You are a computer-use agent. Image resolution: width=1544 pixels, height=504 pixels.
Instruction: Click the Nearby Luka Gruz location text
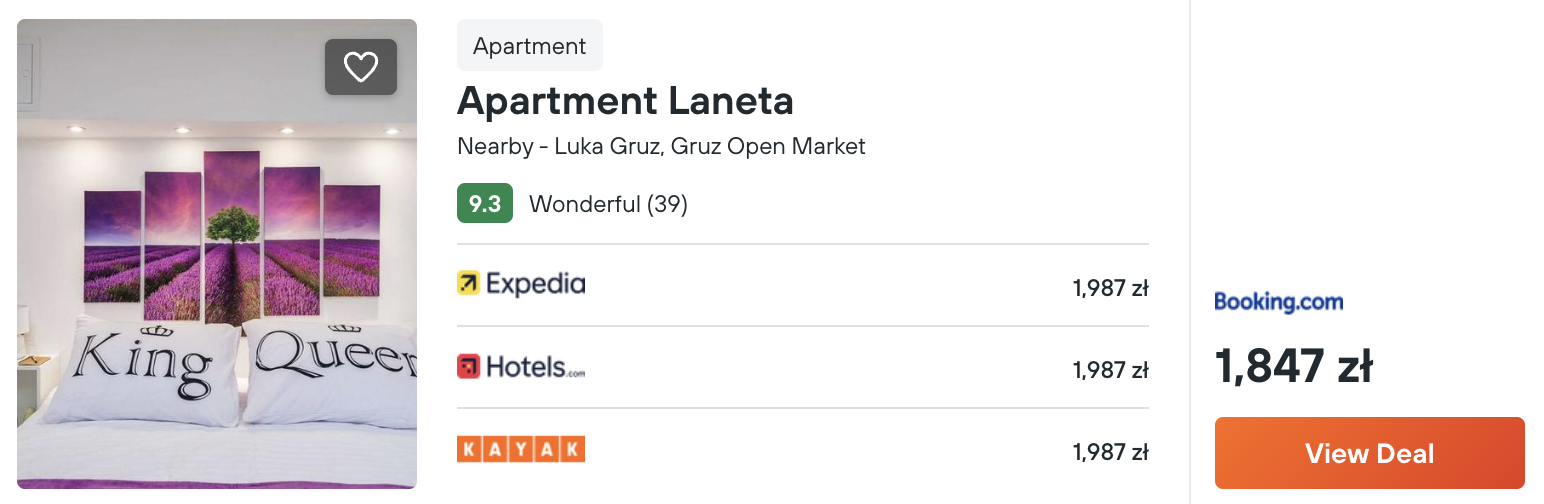click(x=661, y=146)
